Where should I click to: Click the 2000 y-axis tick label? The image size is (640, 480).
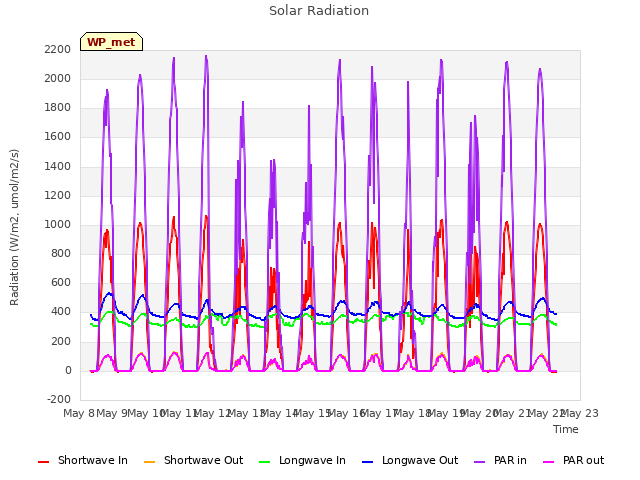[58, 78]
